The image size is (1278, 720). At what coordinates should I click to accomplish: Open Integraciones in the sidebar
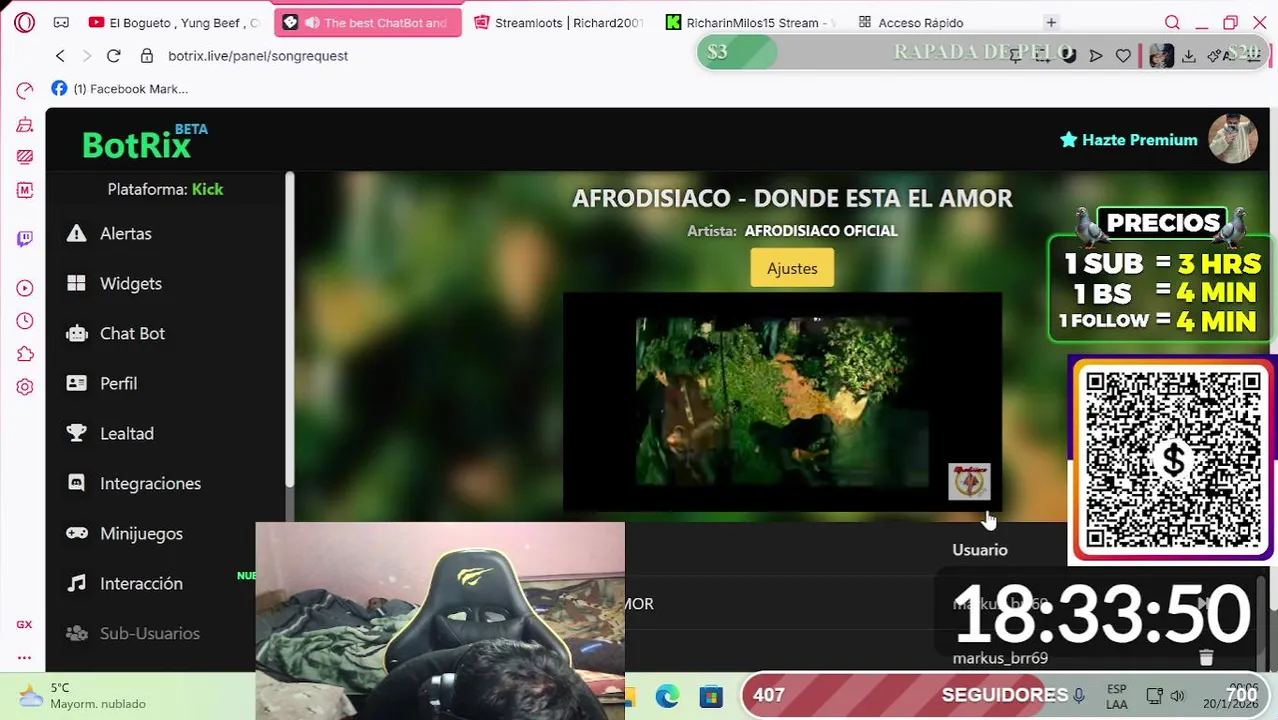[150, 483]
